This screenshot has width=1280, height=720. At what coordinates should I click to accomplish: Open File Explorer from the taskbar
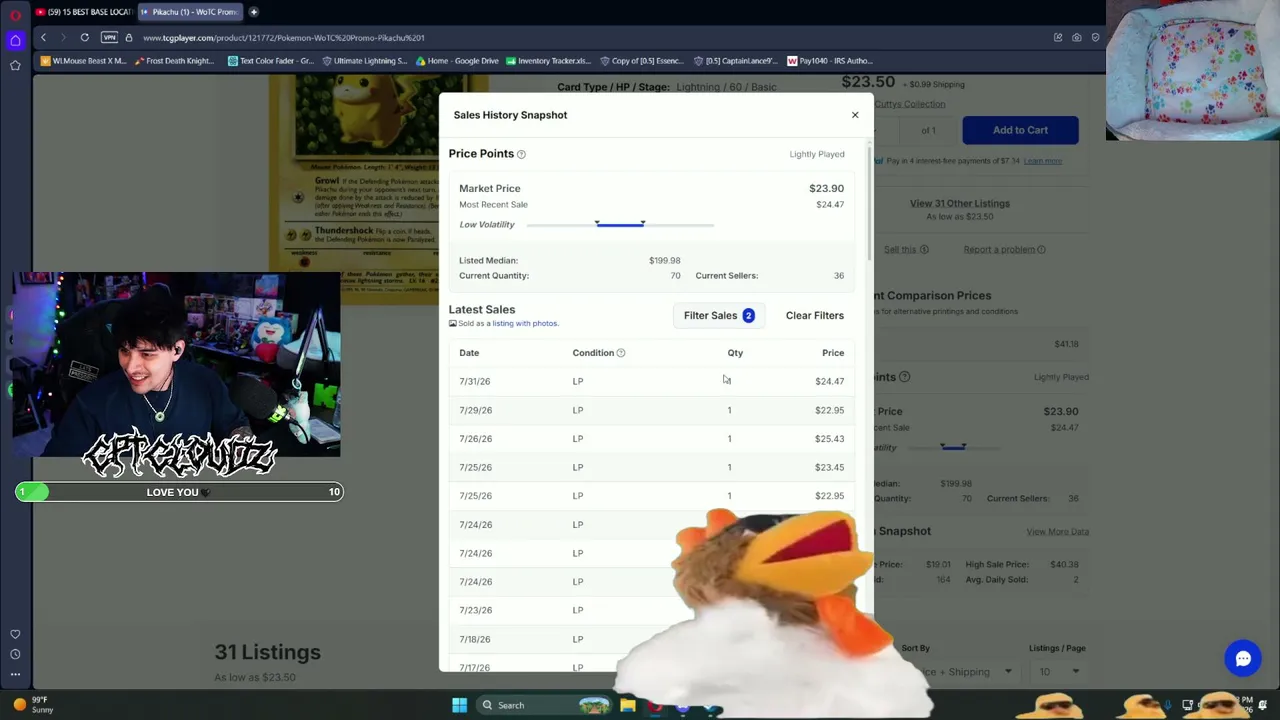(627, 705)
